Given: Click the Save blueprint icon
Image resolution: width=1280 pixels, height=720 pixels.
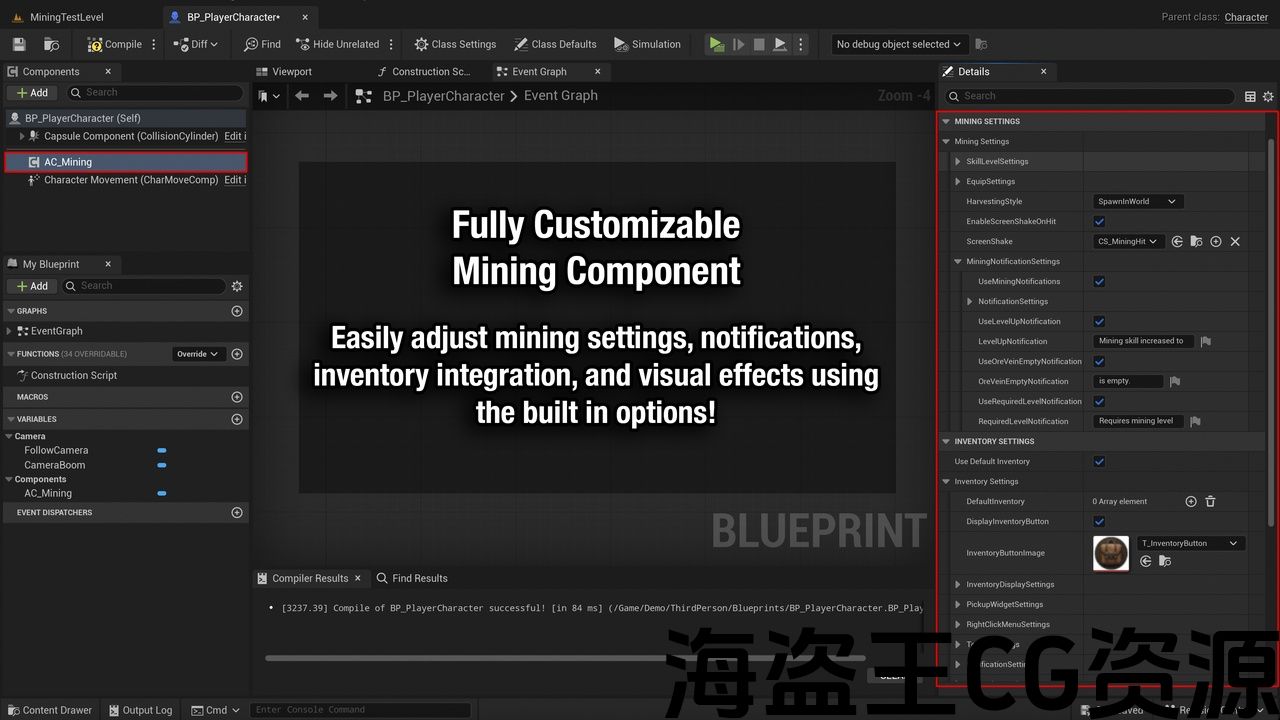Looking at the screenshot, I should (19, 44).
